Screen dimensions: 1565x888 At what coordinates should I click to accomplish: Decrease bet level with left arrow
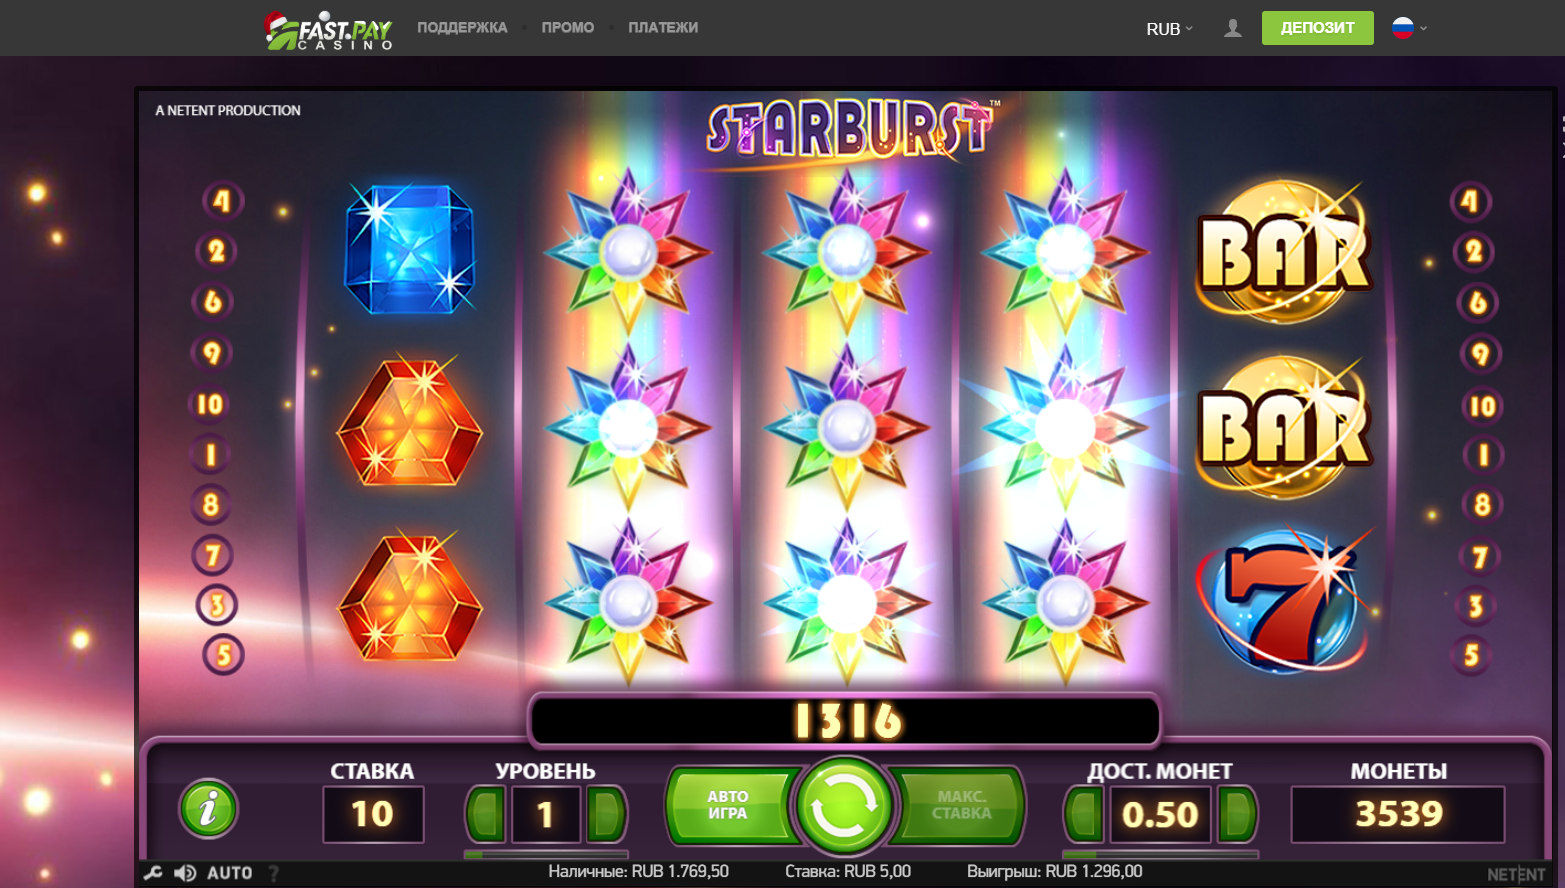pos(487,814)
